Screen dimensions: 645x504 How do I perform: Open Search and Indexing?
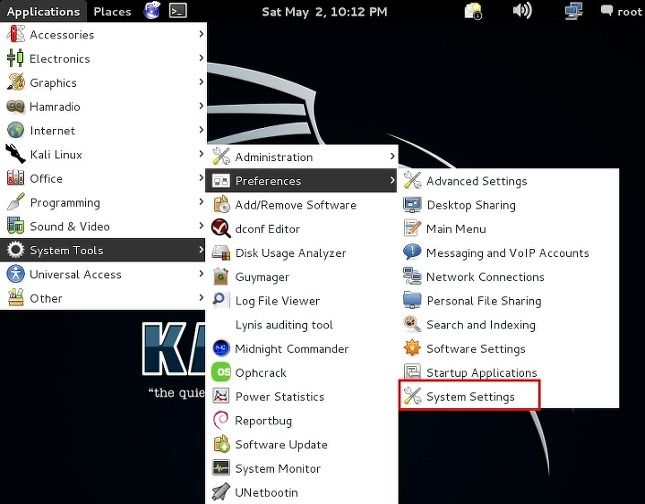[x=509, y=325]
